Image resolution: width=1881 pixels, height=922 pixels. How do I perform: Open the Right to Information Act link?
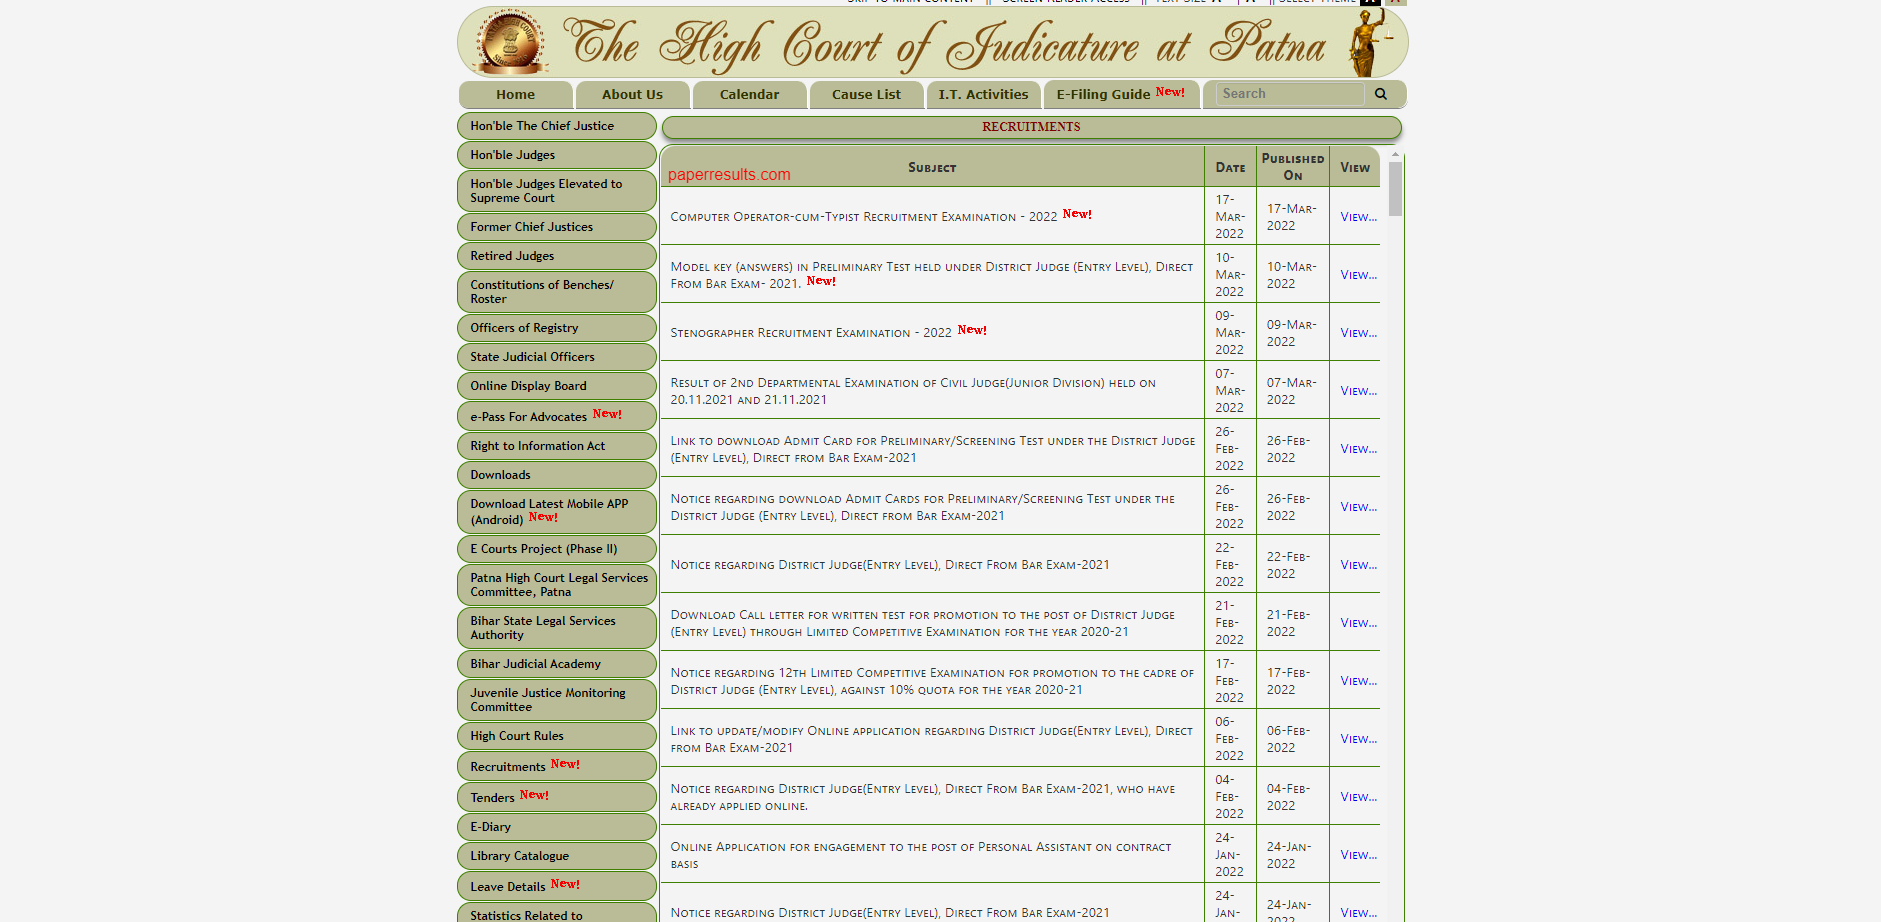click(556, 446)
